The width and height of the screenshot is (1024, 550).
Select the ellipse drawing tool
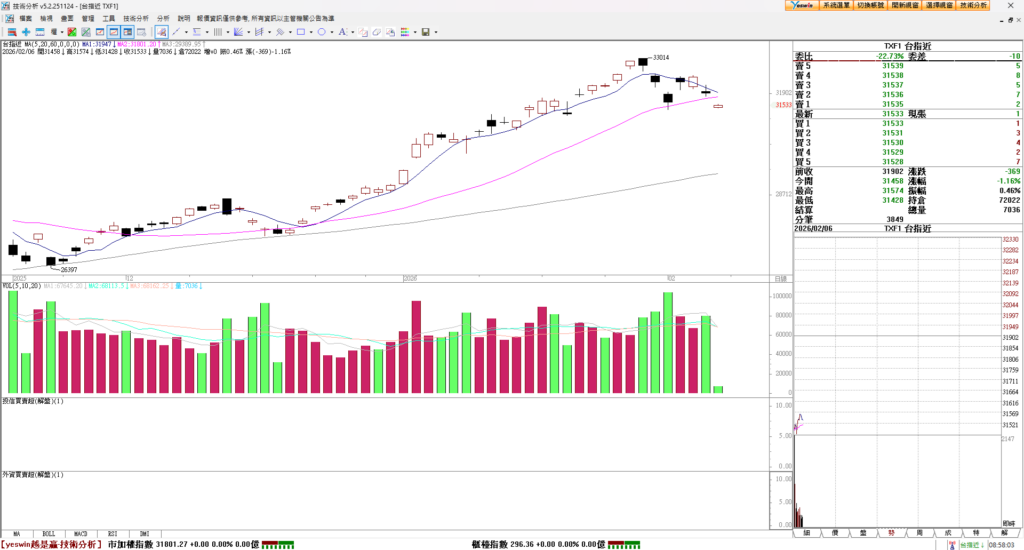[321, 32]
